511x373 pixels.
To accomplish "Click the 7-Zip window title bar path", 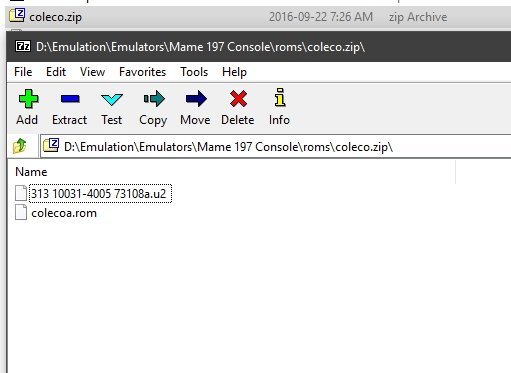I will [200, 47].
